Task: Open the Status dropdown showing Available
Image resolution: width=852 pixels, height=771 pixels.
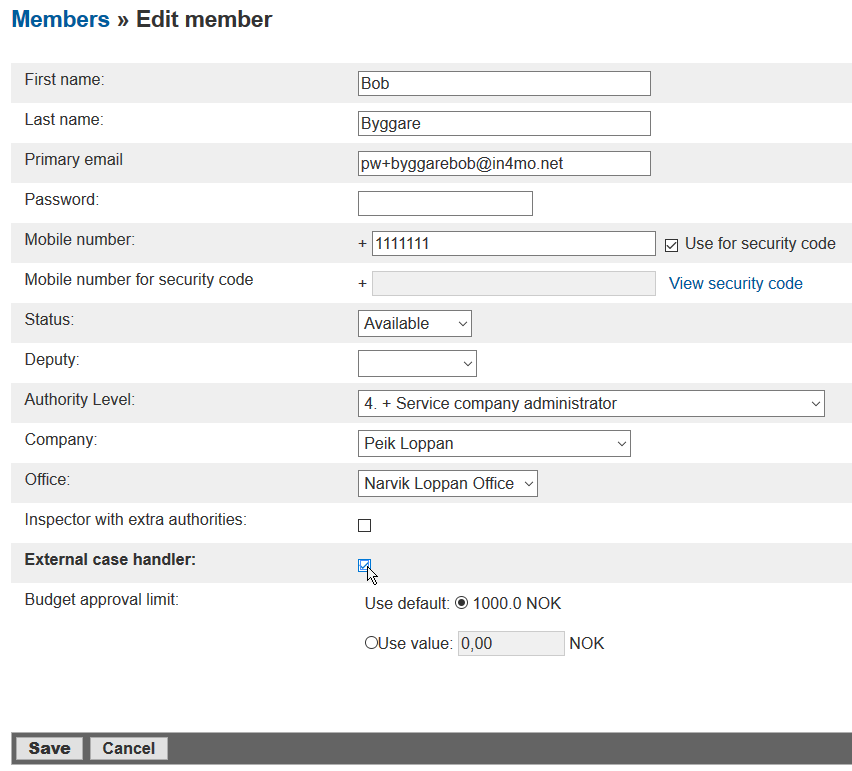Action: point(414,323)
